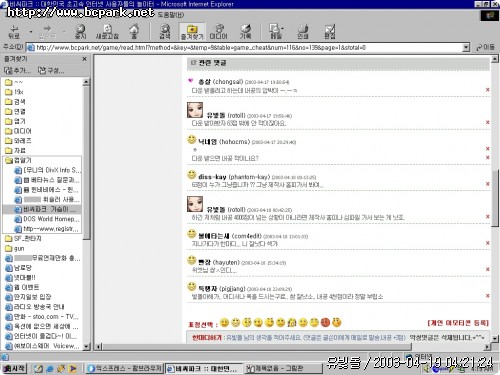Image resolution: width=500 pixels, height=375 pixels.
Task: Click the Go button beside address bar
Action: click(x=485, y=48)
